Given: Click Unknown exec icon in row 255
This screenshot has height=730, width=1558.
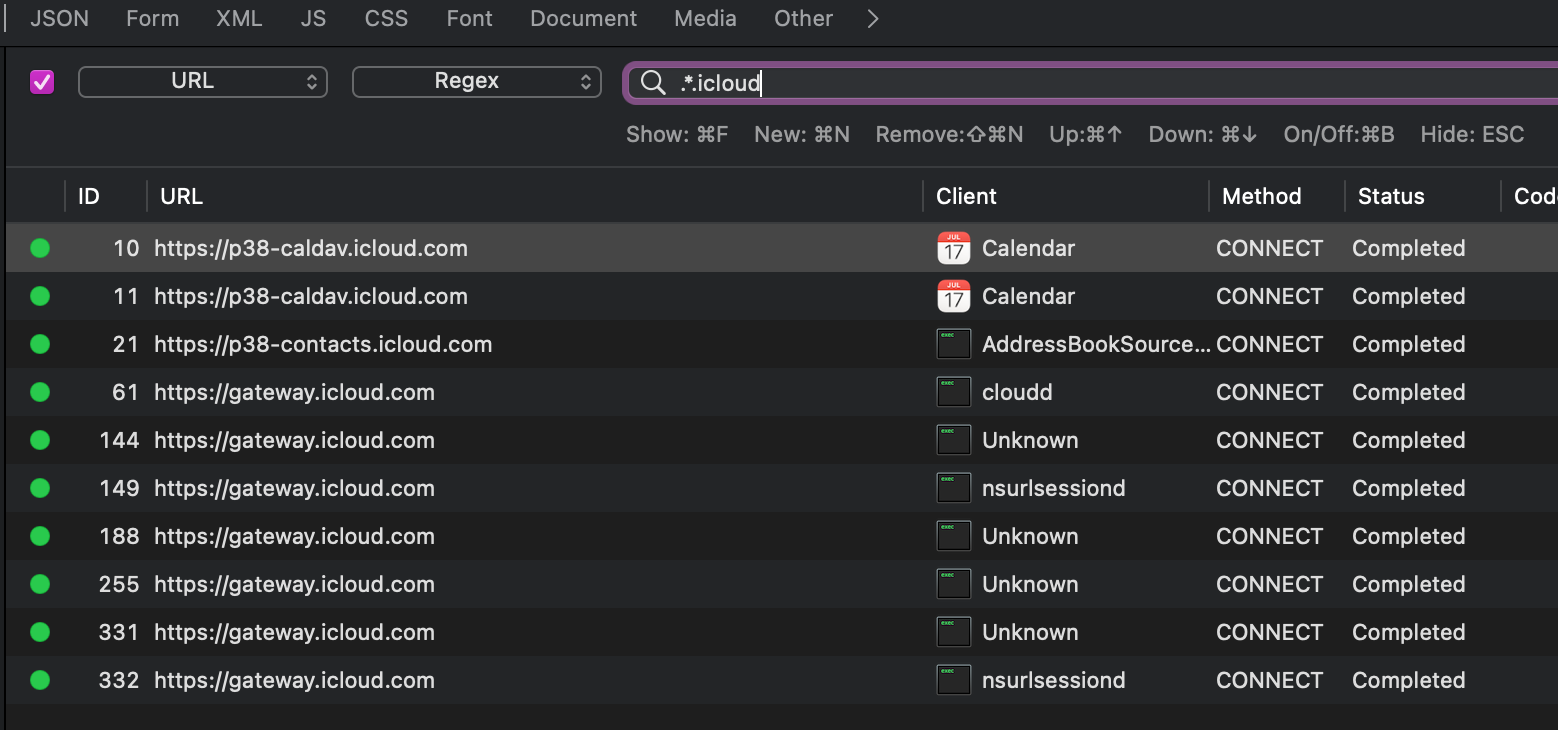Looking at the screenshot, I should (x=954, y=584).
